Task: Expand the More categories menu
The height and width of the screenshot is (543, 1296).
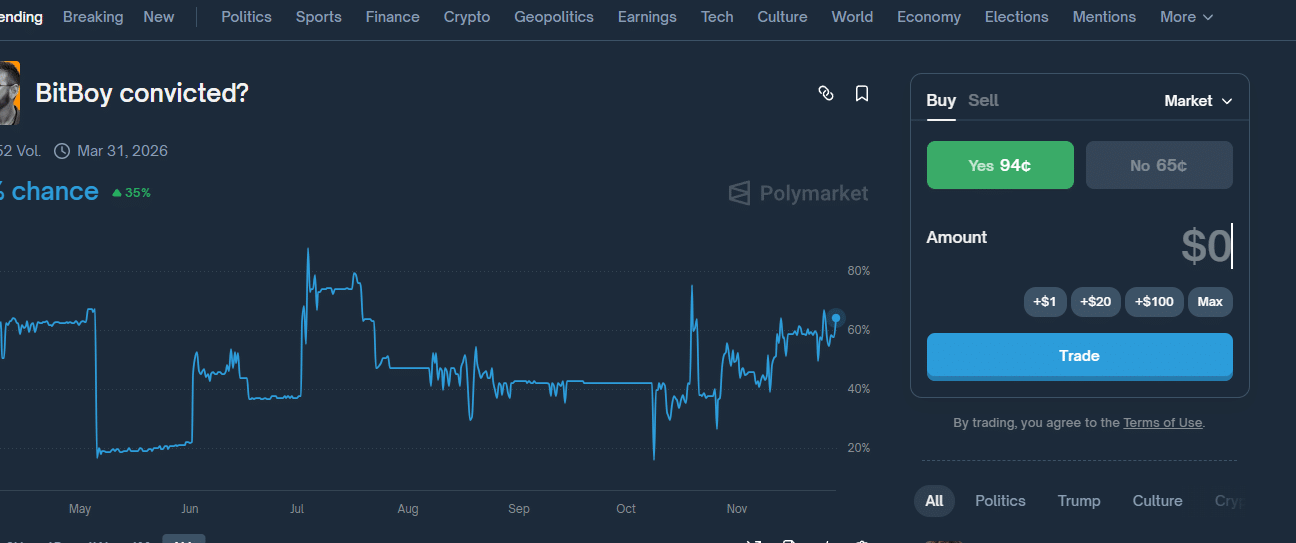Action: point(1186,17)
